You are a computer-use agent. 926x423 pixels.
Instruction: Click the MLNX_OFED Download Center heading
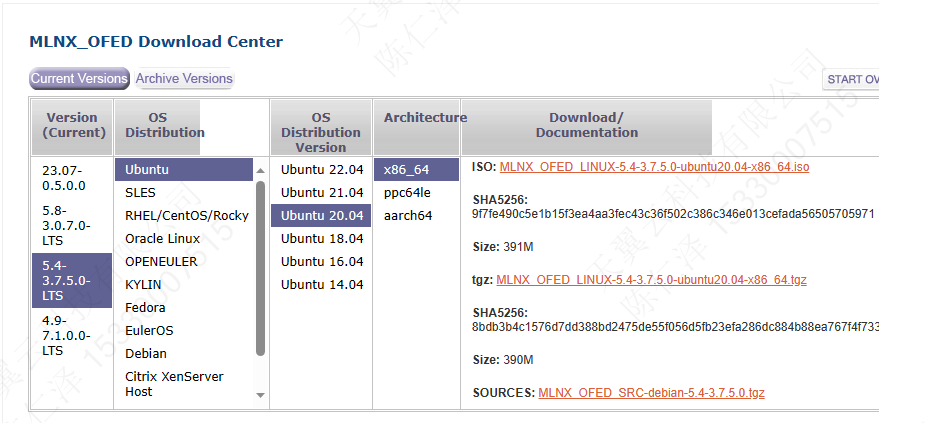coord(156,42)
